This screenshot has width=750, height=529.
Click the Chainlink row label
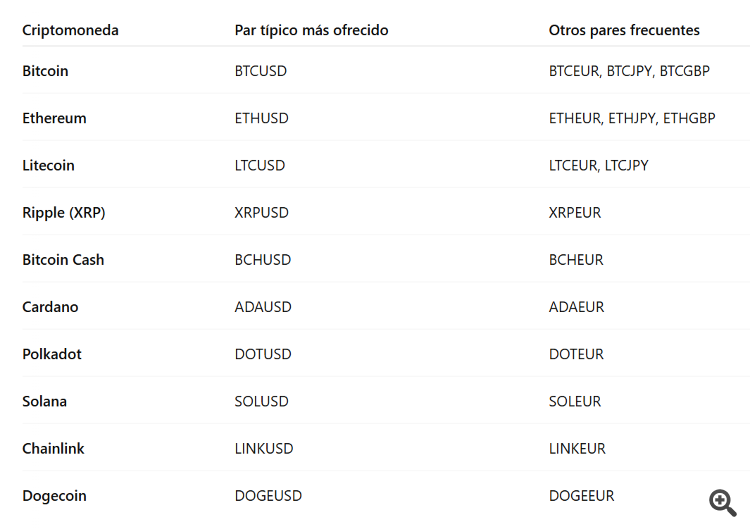coord(53,448)
